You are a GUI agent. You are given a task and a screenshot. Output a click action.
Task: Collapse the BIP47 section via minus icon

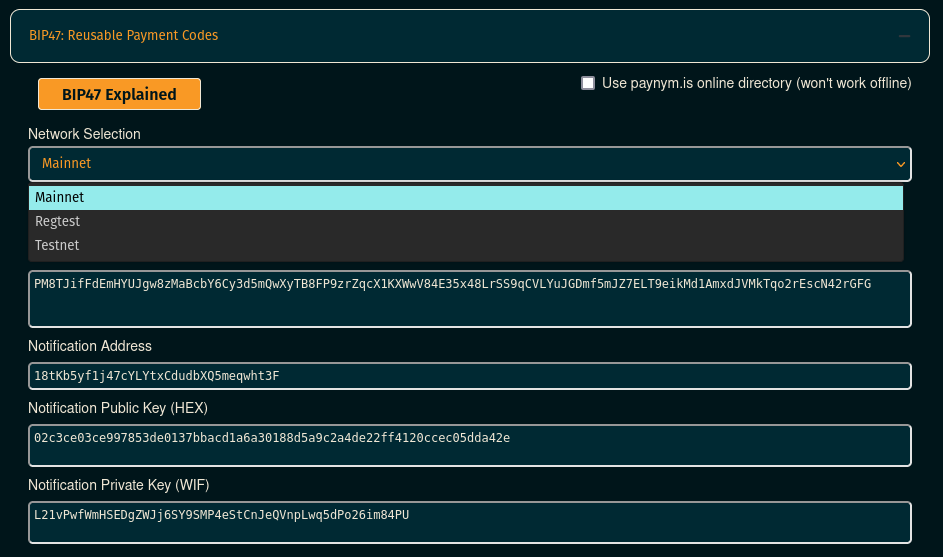[x=904, y=36]
